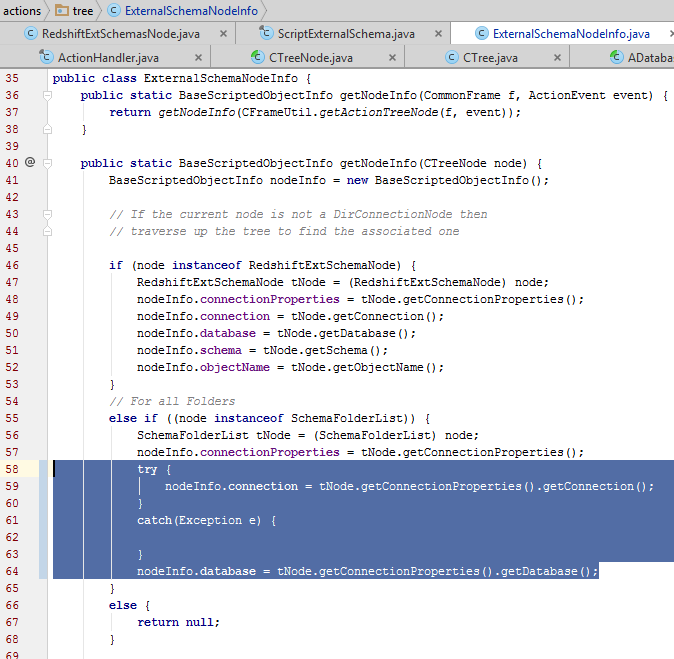Click 'getDatabase' call on line 50
This screenshot has width=674, height=659.
click(x=357, y=333)
